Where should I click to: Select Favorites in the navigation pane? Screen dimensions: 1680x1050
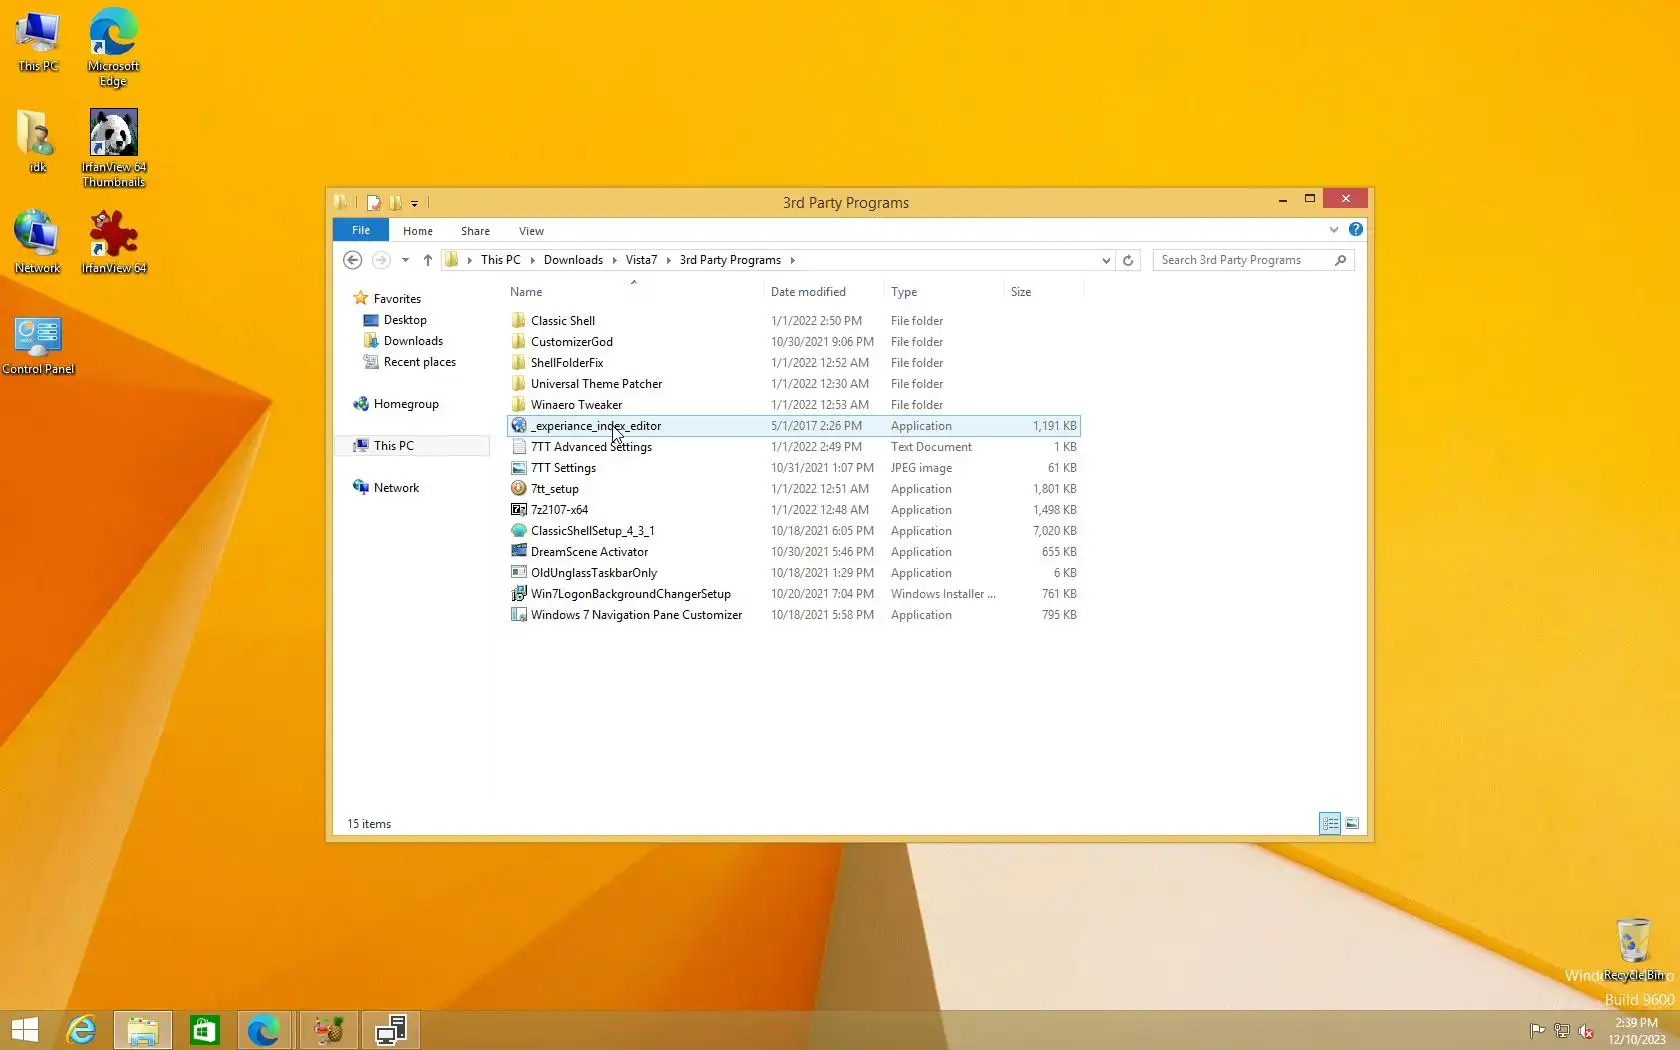397,299
